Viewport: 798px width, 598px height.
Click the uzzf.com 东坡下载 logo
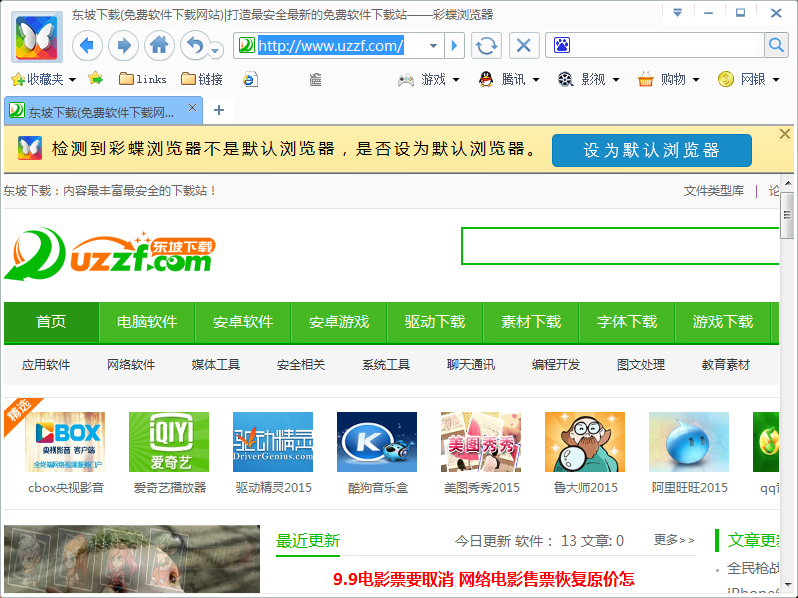110,253
